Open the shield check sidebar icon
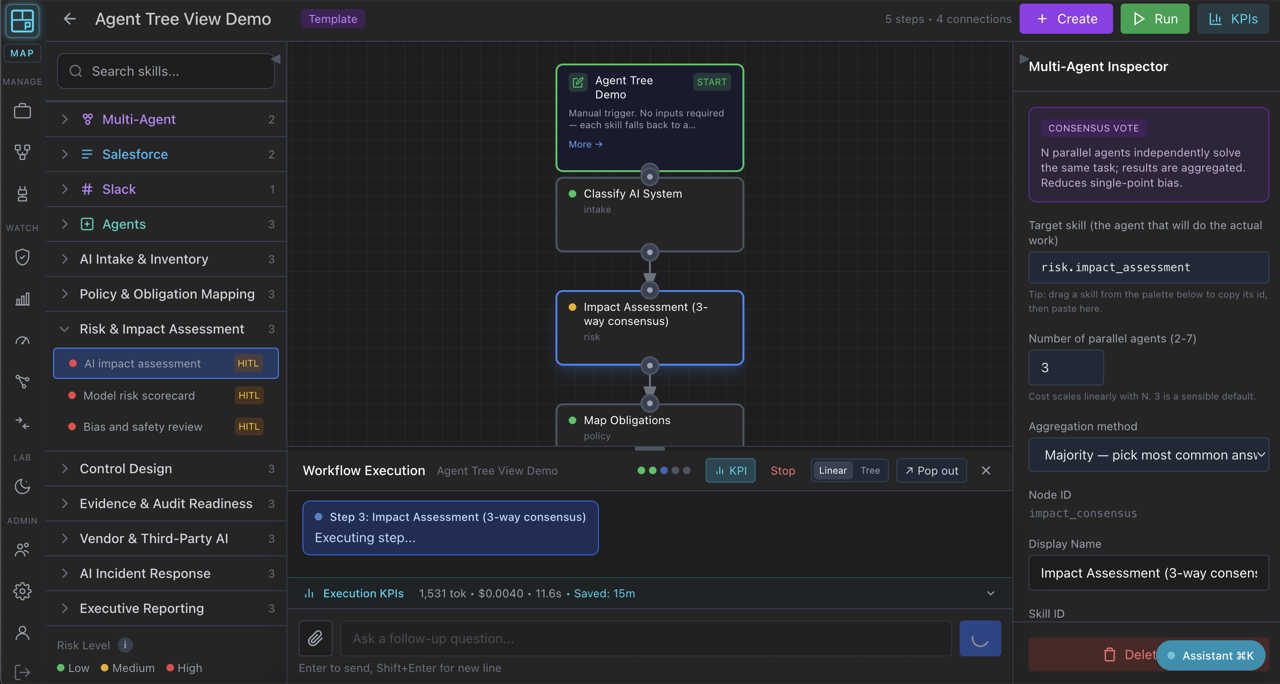 point(22,257)
